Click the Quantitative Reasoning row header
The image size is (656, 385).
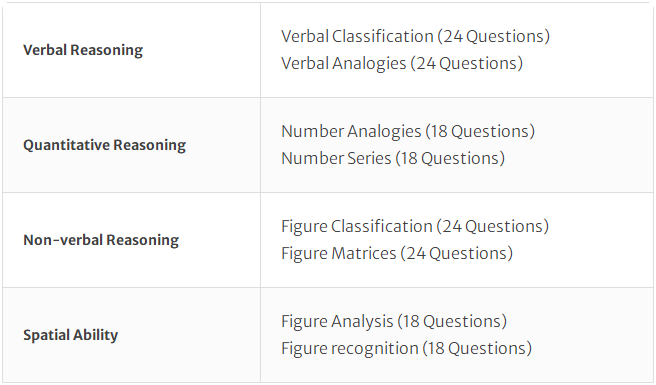[x=105, y=145]
